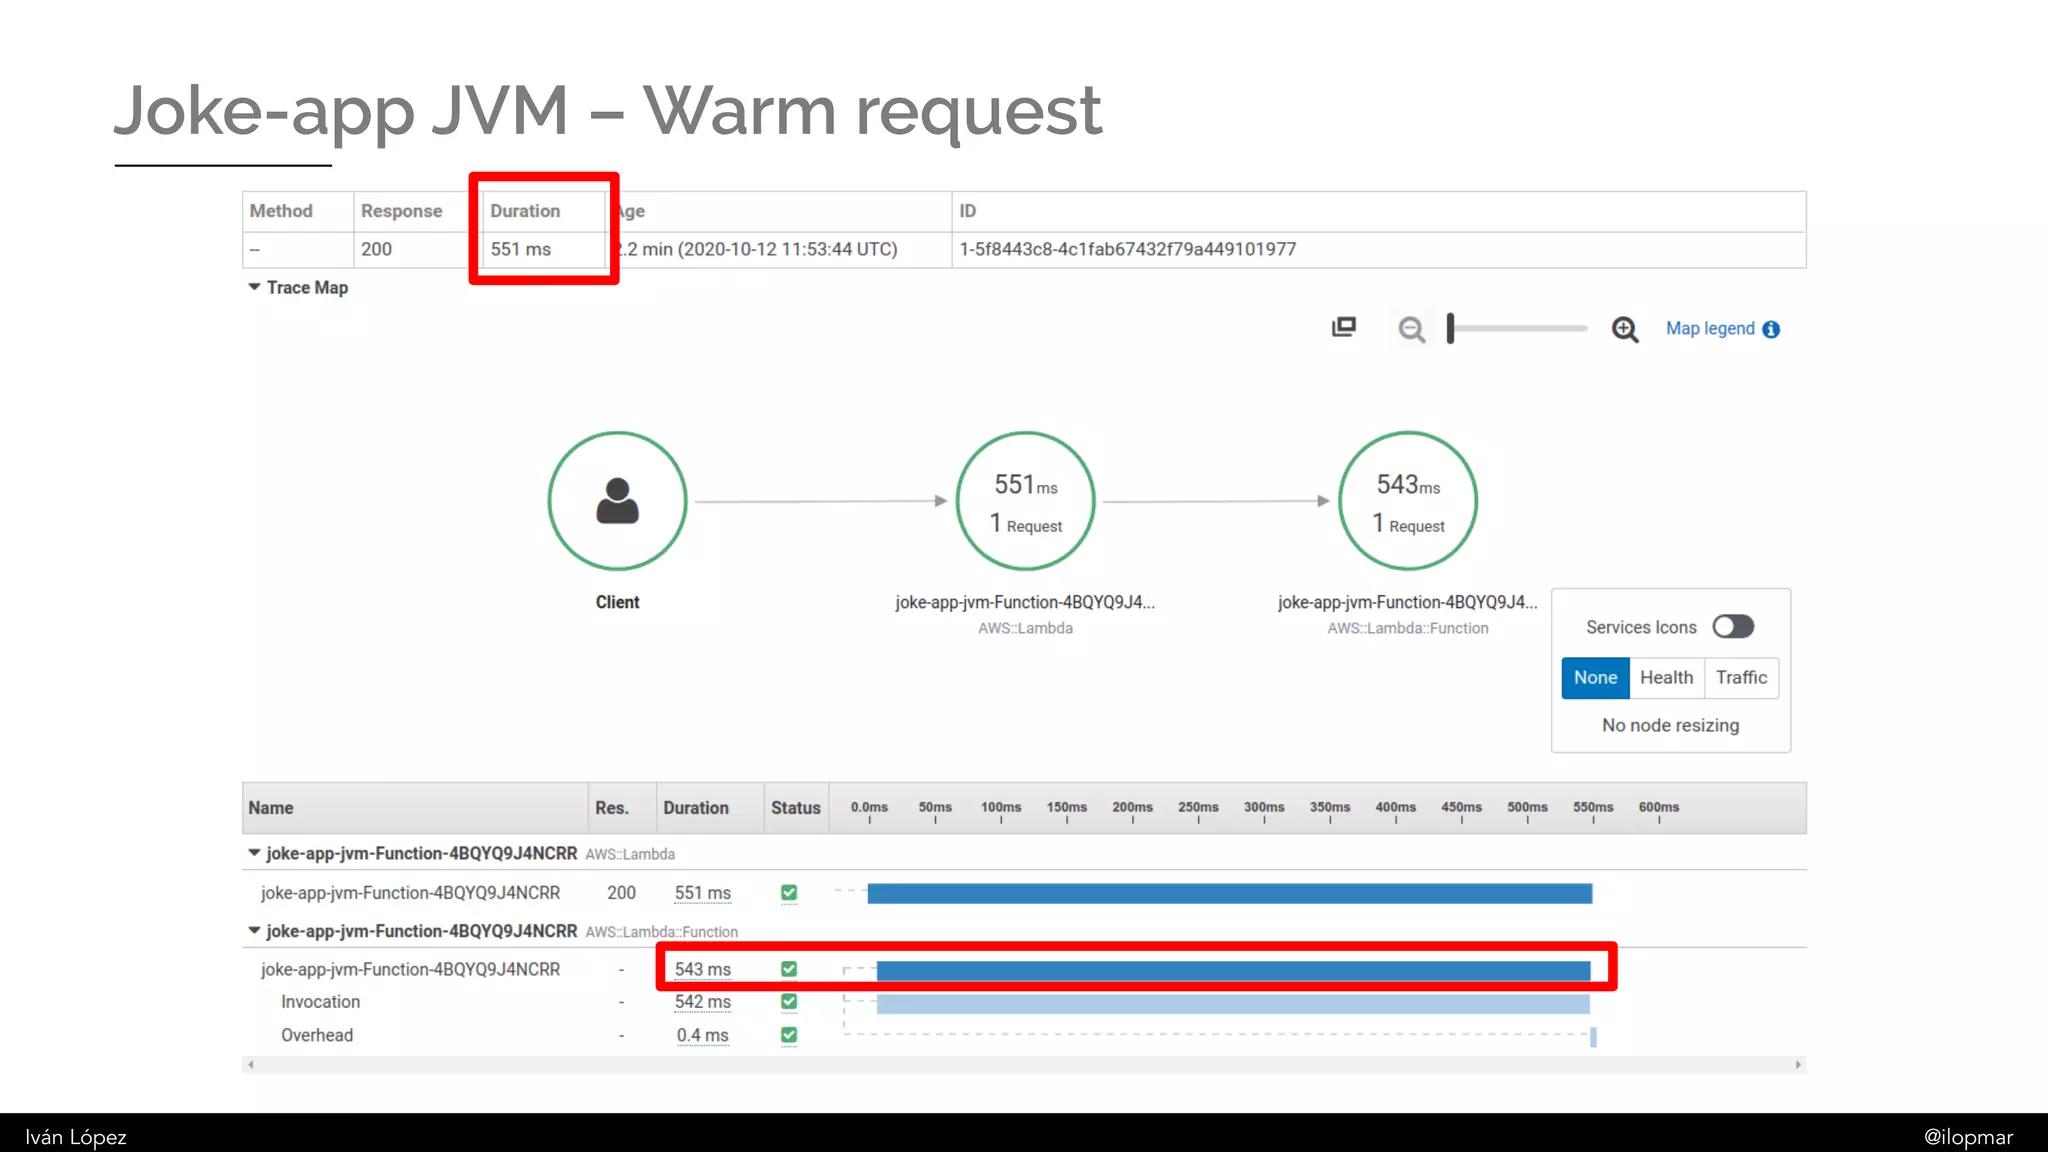Click the 0.4 ms duration value

pyautogui.click(x=702, y=1035)
